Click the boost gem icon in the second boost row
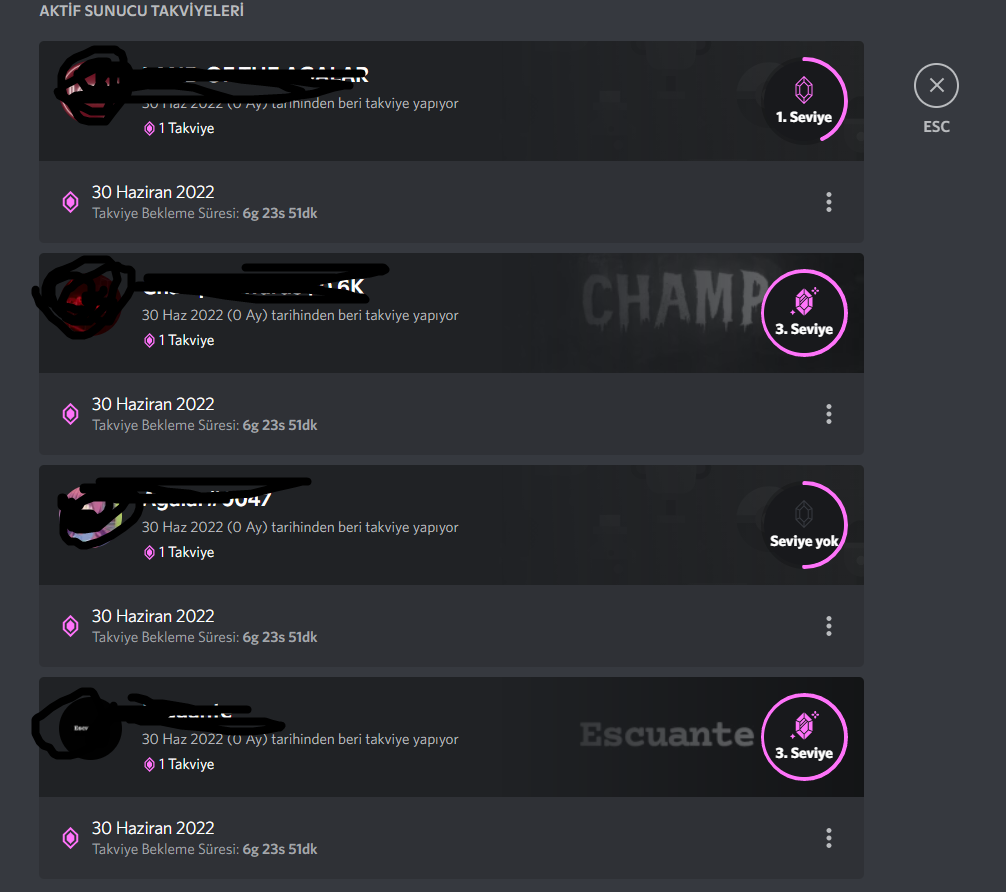The height and width of the screenshot is (892, 1006). [71, 414]
